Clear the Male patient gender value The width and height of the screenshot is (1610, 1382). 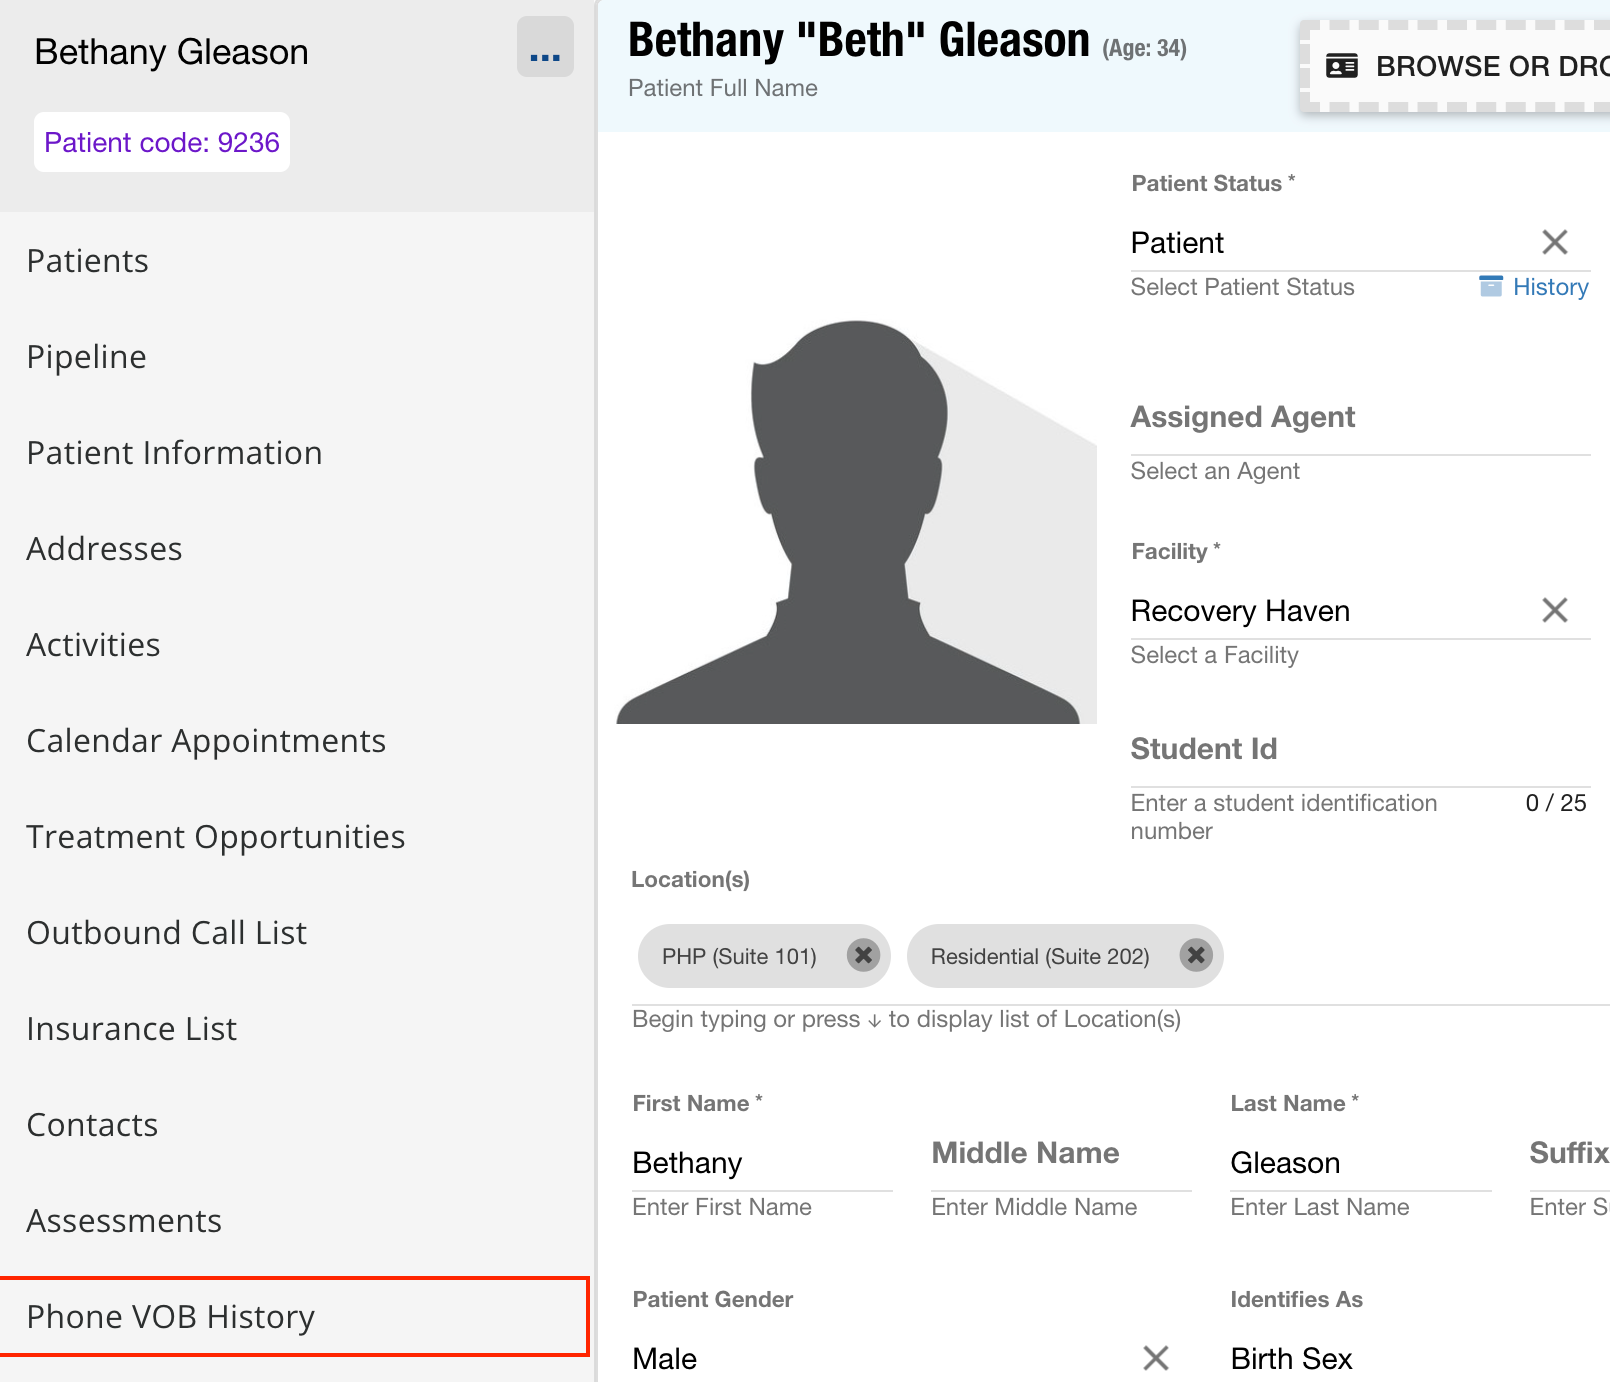click(1155, 1358)
